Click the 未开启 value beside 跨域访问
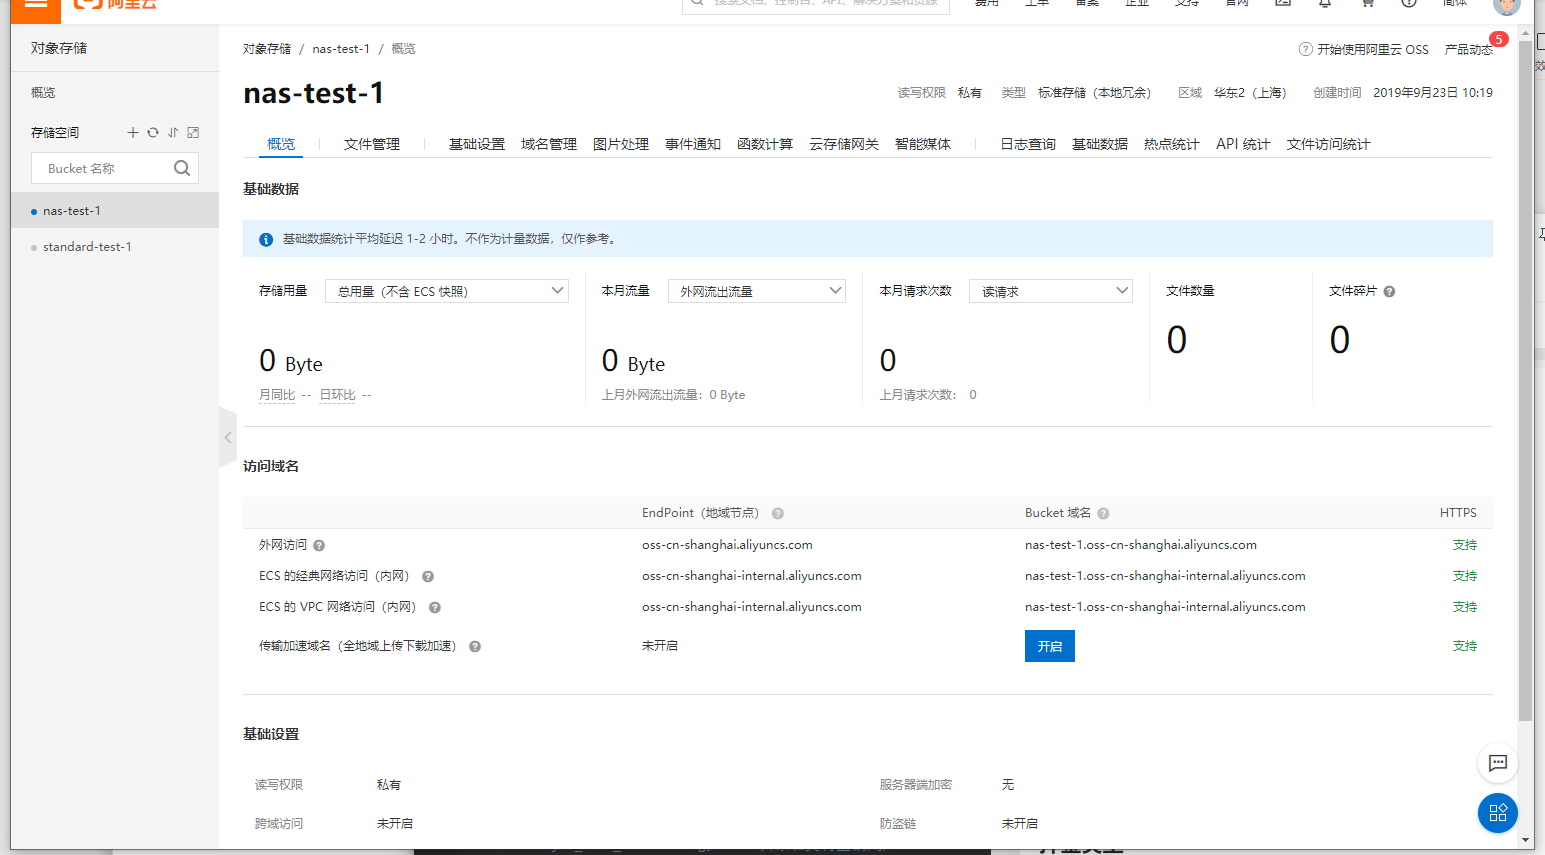 click(395, 824)
